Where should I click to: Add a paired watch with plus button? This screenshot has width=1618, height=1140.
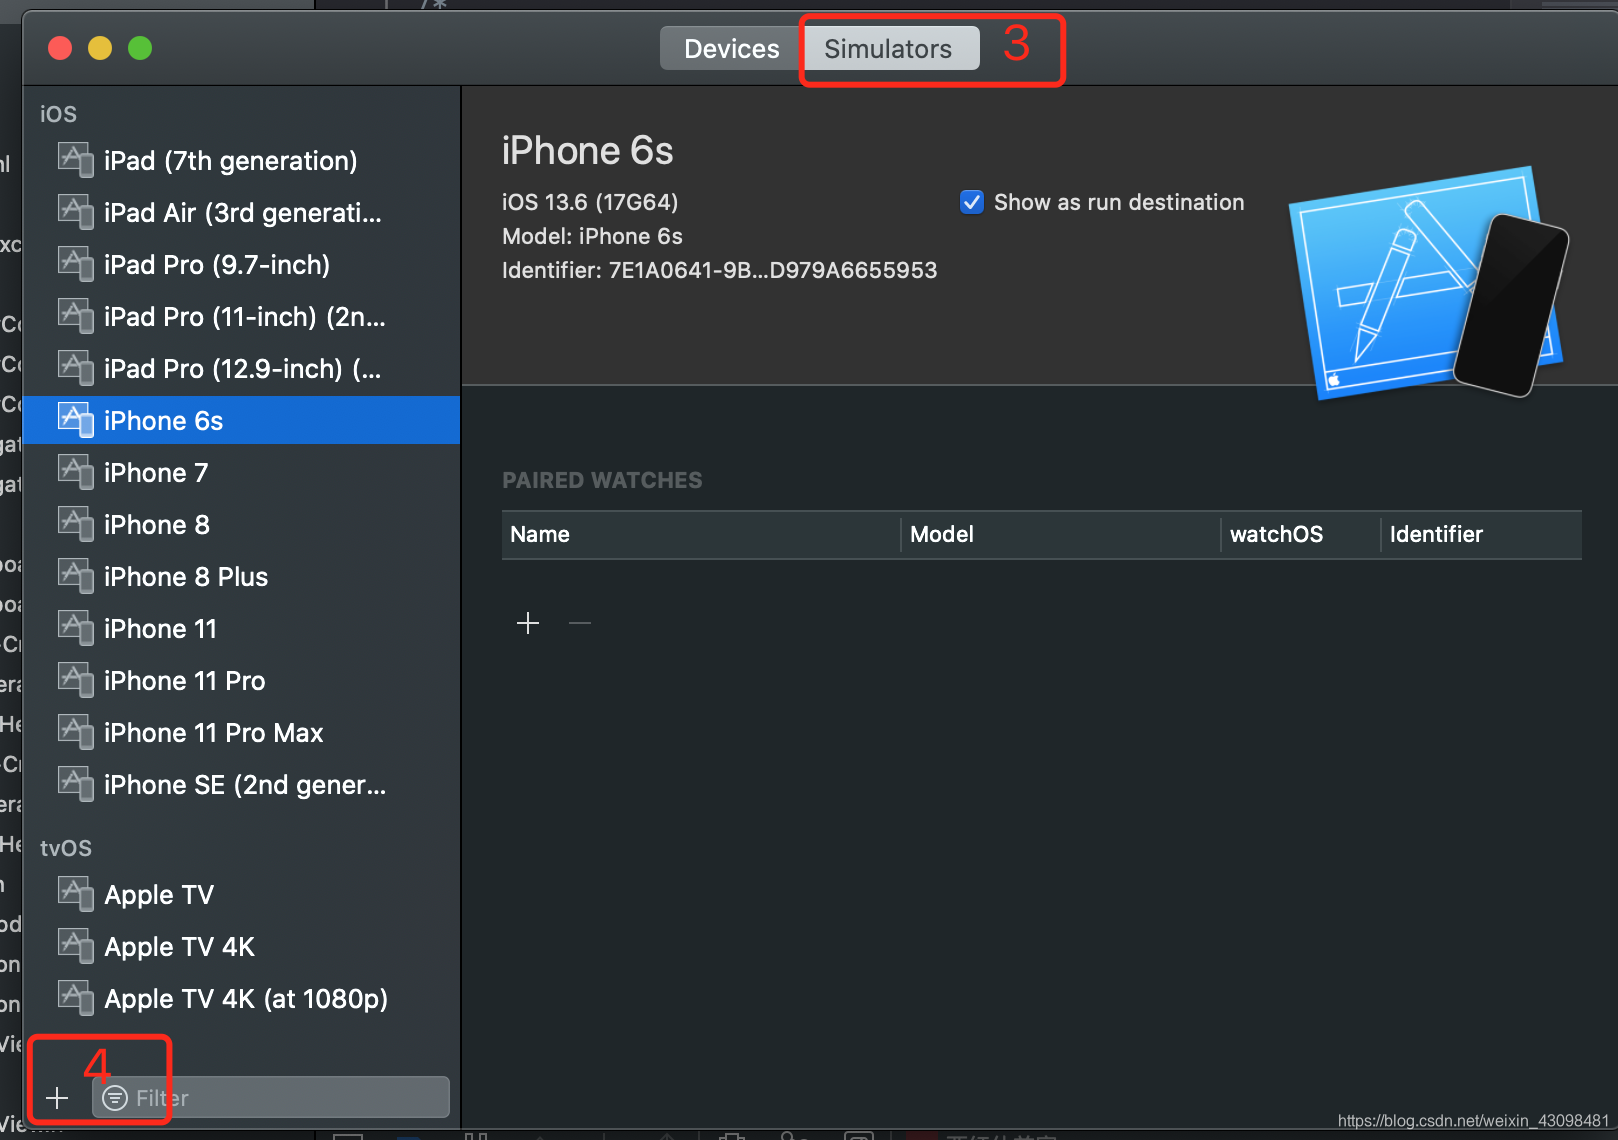tap(528, 623)
